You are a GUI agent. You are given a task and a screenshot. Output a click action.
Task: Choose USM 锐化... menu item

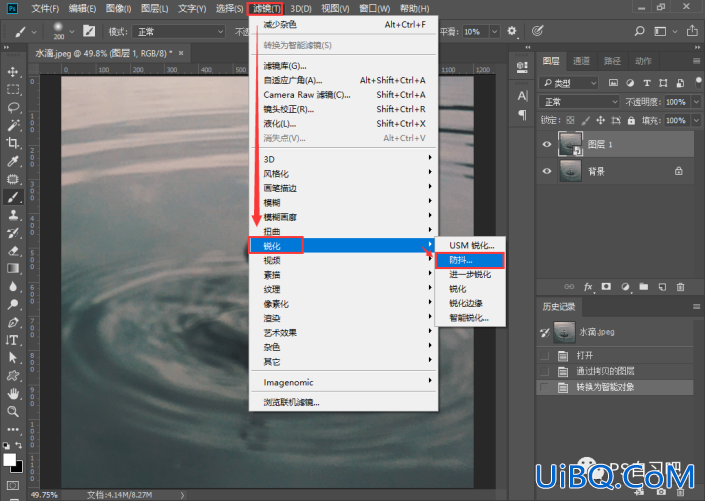click(470, 246)
